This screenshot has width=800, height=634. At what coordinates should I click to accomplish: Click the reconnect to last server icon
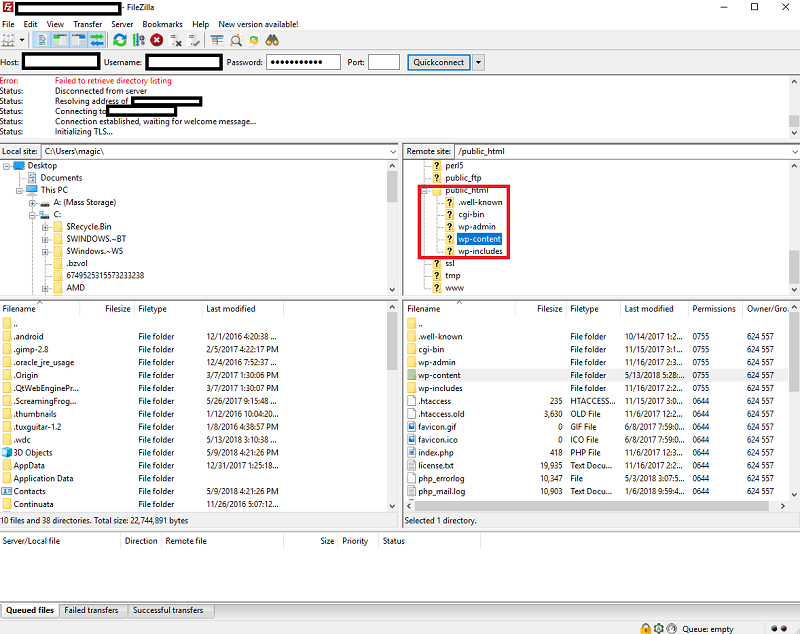point(194,40)
